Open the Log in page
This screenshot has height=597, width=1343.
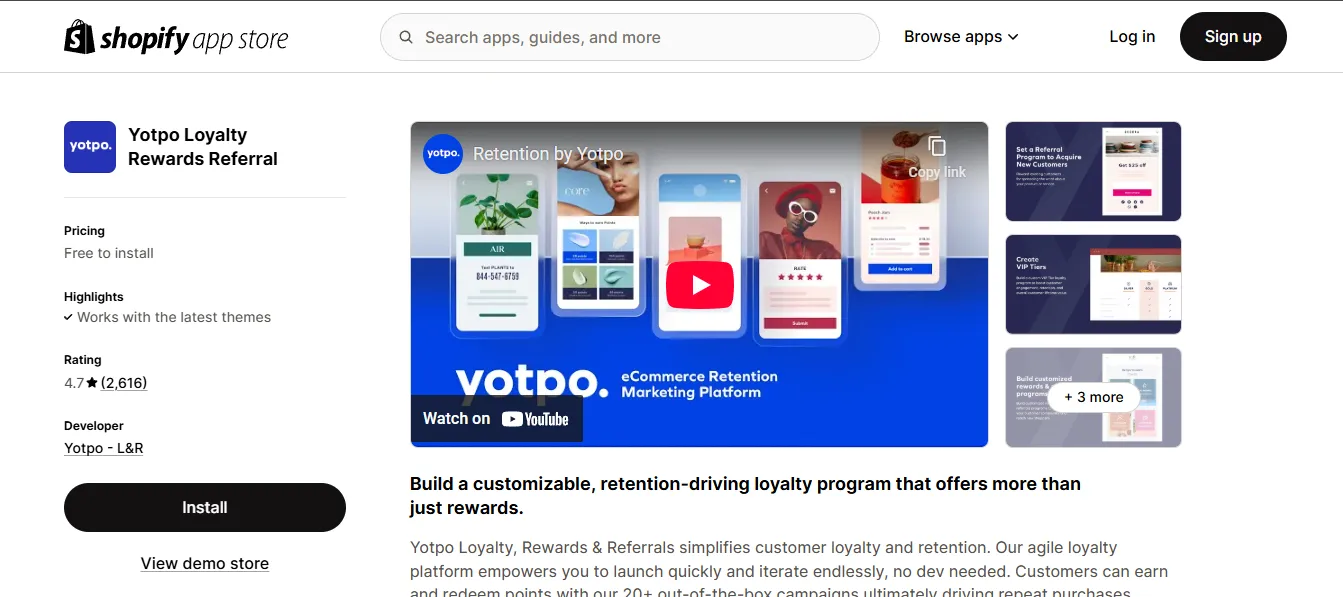pos(1132,37)
